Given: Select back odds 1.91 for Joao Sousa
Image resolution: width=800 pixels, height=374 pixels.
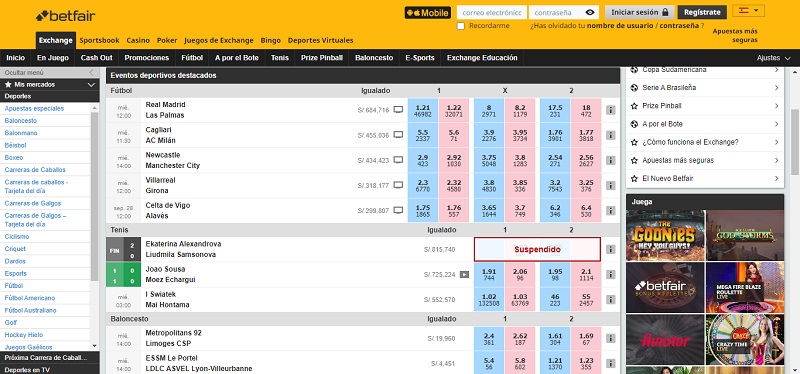Looking at the screenshot, I should coord(489,275).
